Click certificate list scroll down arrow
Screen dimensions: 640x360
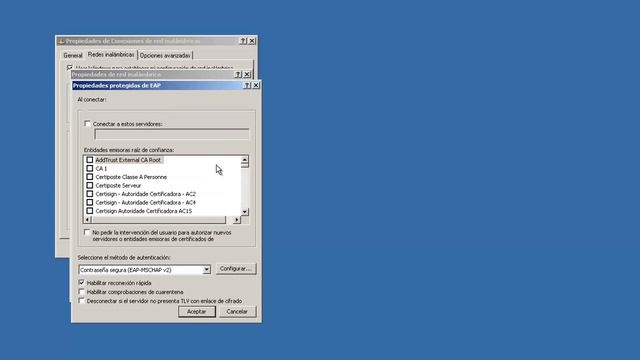(244, 212)
